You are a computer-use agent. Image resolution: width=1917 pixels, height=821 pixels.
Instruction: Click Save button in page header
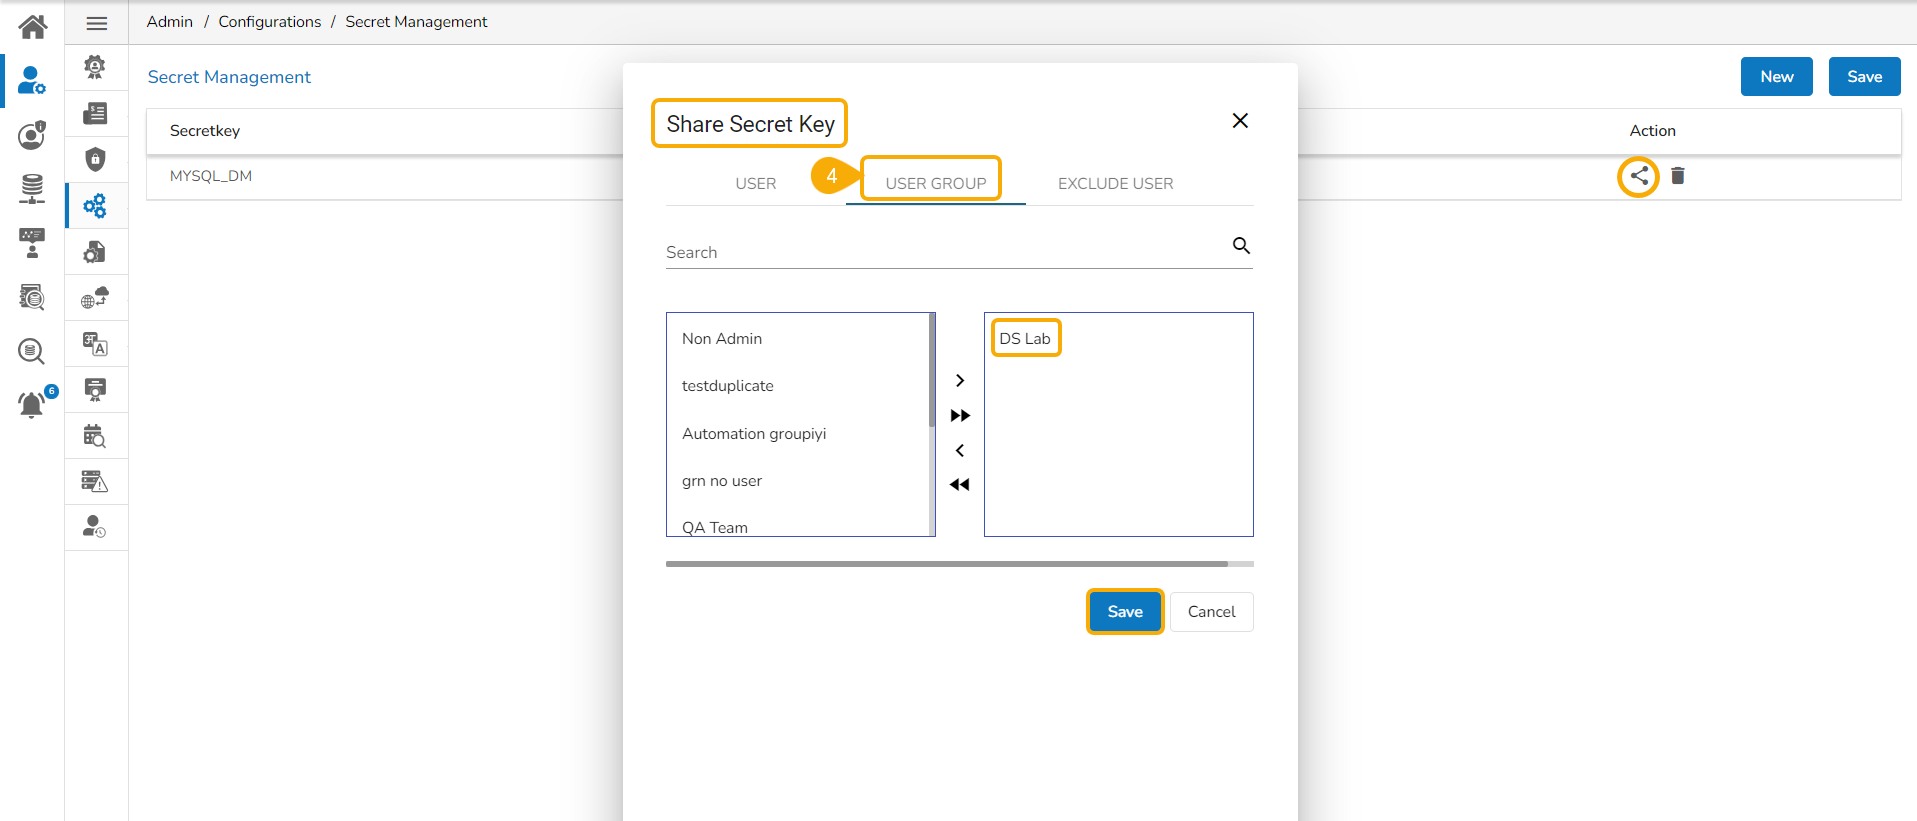tap(1865, 77)
